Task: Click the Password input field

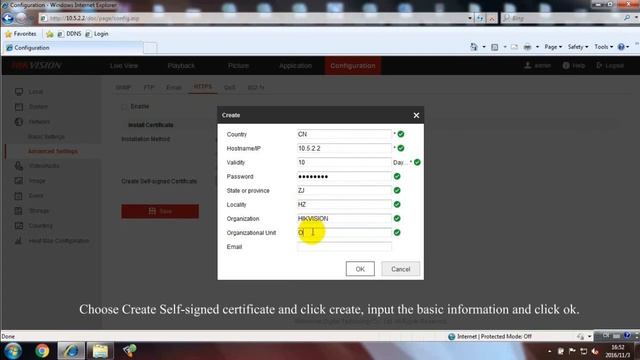Action: click(344, 176)
